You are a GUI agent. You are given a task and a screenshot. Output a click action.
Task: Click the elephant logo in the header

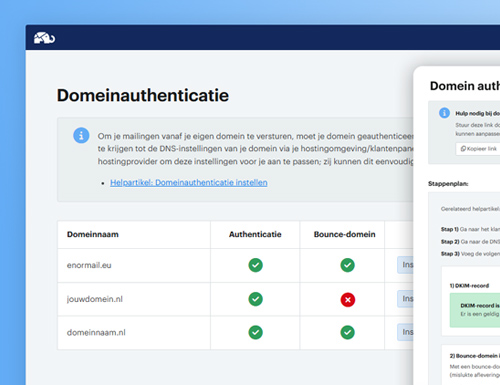tap(44, 38)
